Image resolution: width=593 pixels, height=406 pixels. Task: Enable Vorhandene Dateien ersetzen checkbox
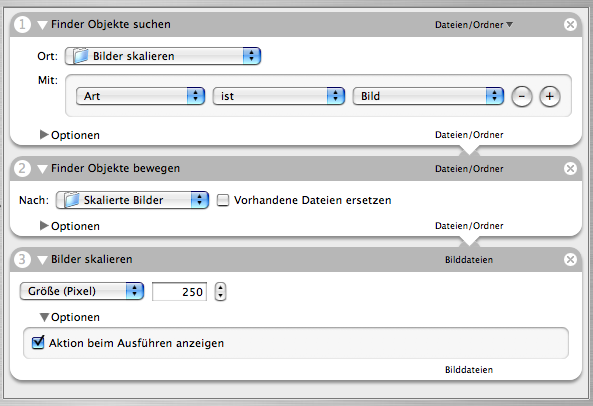click(223, 200)
